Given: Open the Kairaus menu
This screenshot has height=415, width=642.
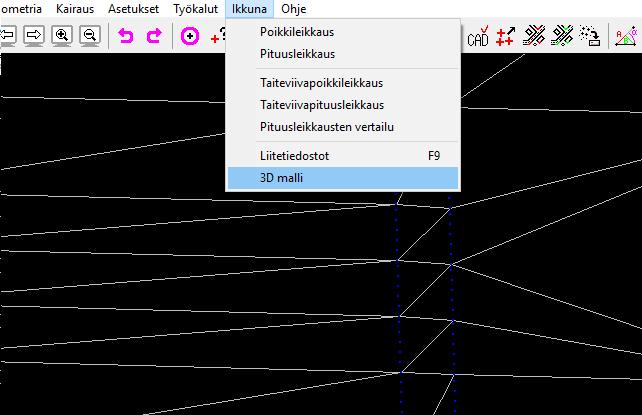Looking at the screenshot, I should pyautogui.click(x=75, y=9).
